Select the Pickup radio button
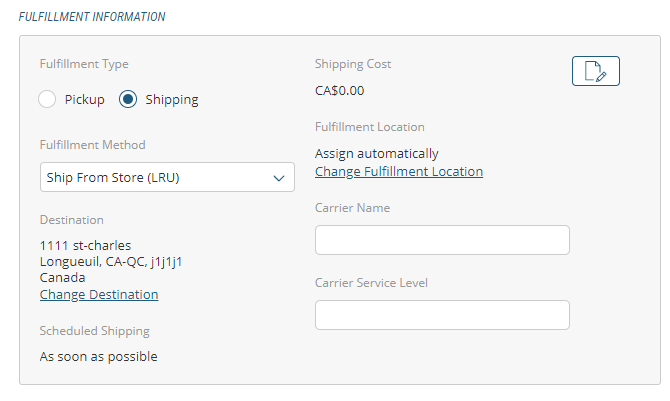Viewport: 670px width, 401px height. coord(47,99)
